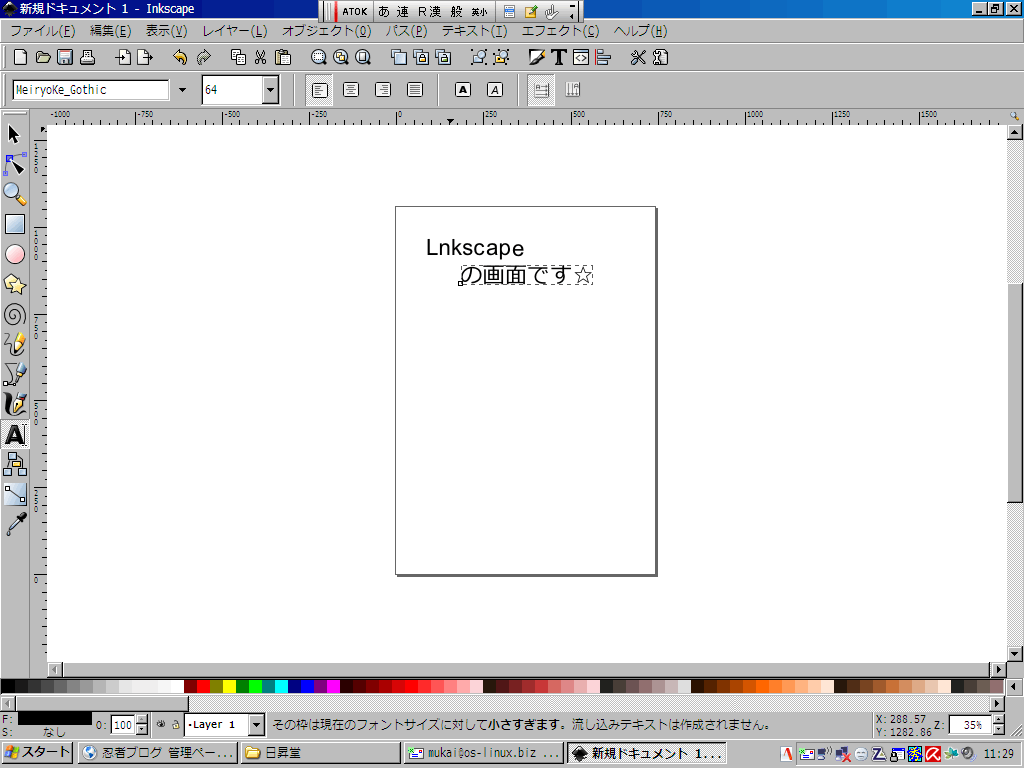Open palette menu arrow at swatches end
1024x768 pixels.
coord(1014,686)
